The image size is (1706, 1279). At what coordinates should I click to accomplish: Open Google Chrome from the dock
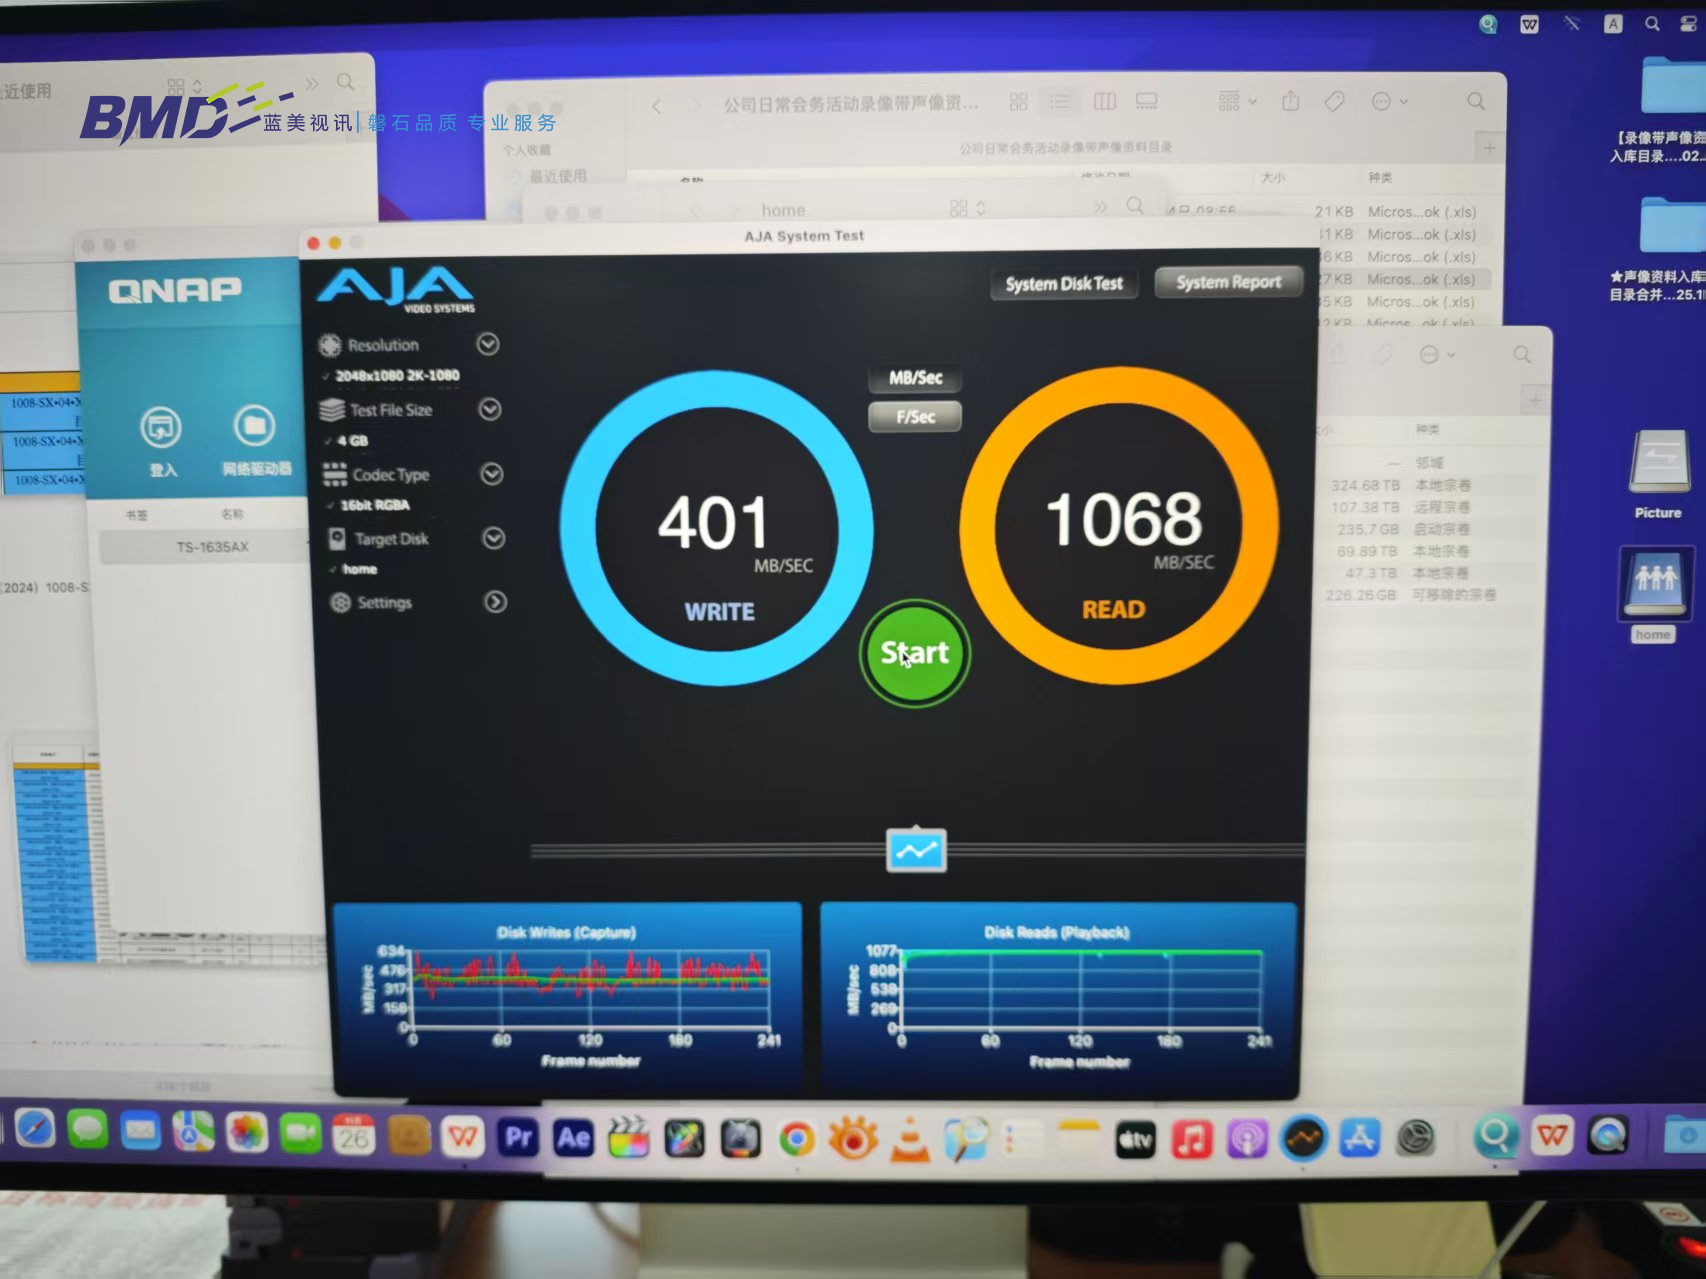[x=797, y=1139]
